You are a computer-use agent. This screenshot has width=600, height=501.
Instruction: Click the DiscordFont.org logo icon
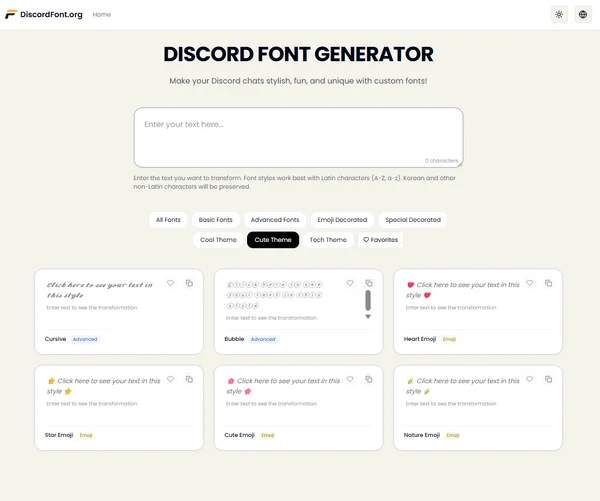click(x=11, y=15)
